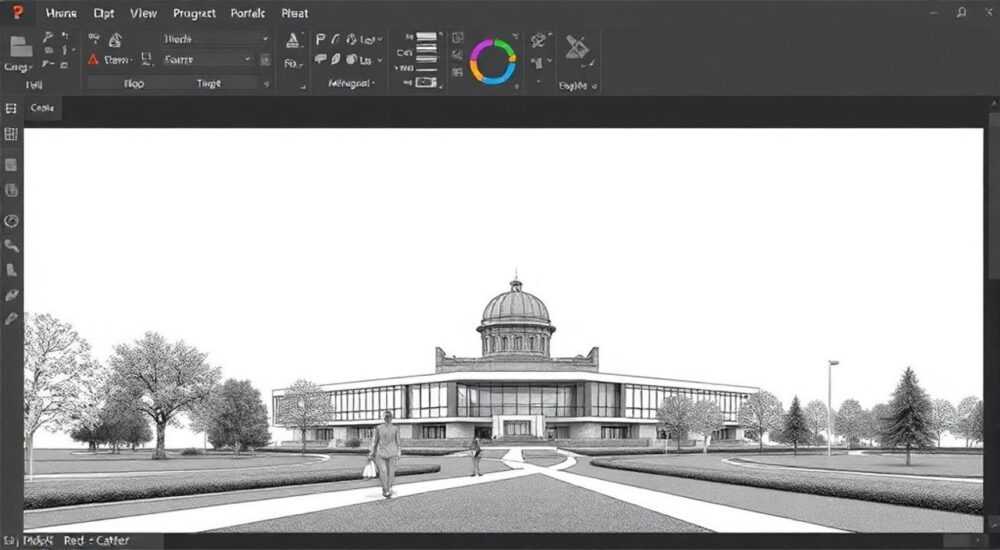
Task: Click the rectangle frame icon below line styles
Action: point(426,82)
